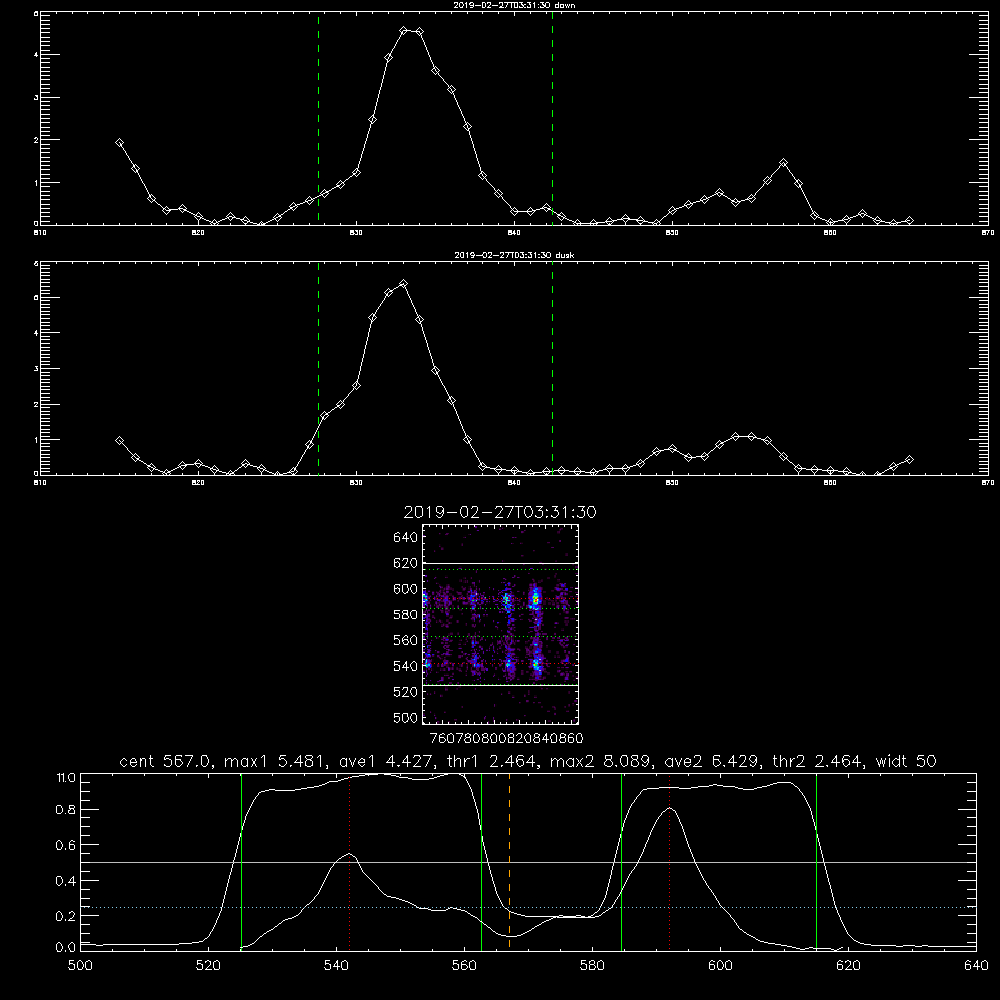1000x1000 pixels.
Task: Click the first diamond point of the dawn curve
Action: click(119, 143)
